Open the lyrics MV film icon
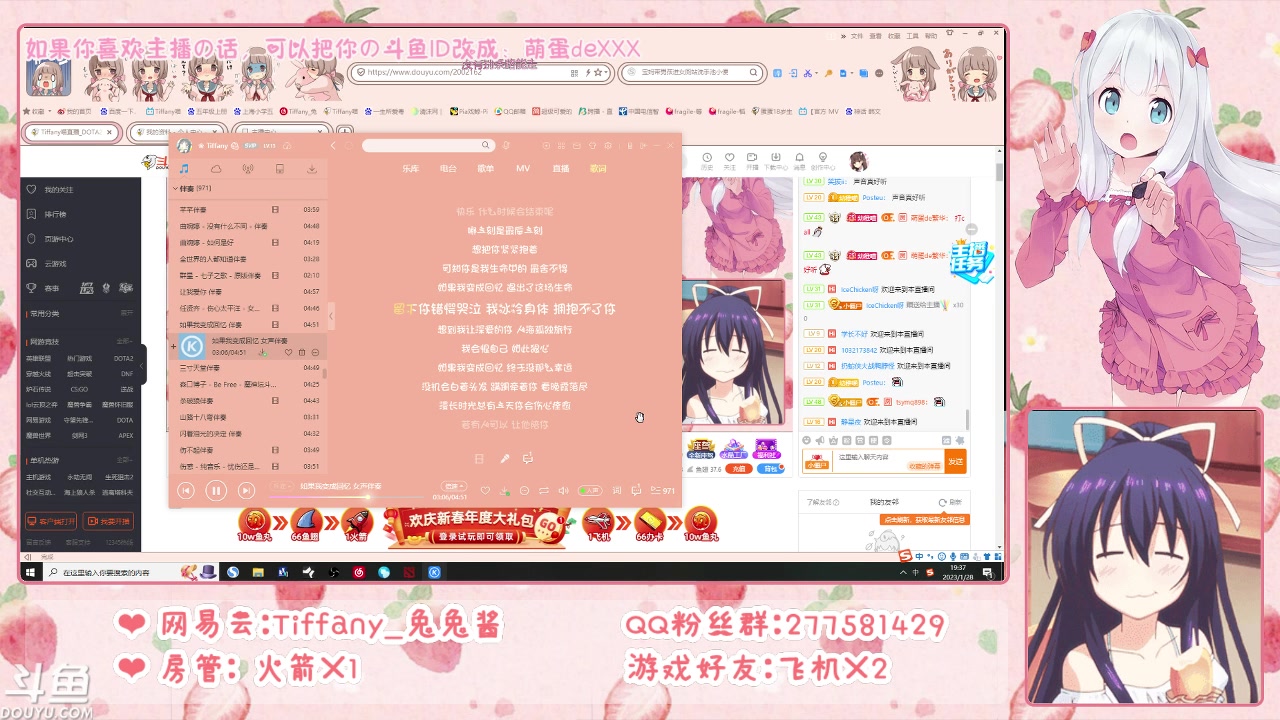This screenshot has width=1280, height=720. [479, 459]
